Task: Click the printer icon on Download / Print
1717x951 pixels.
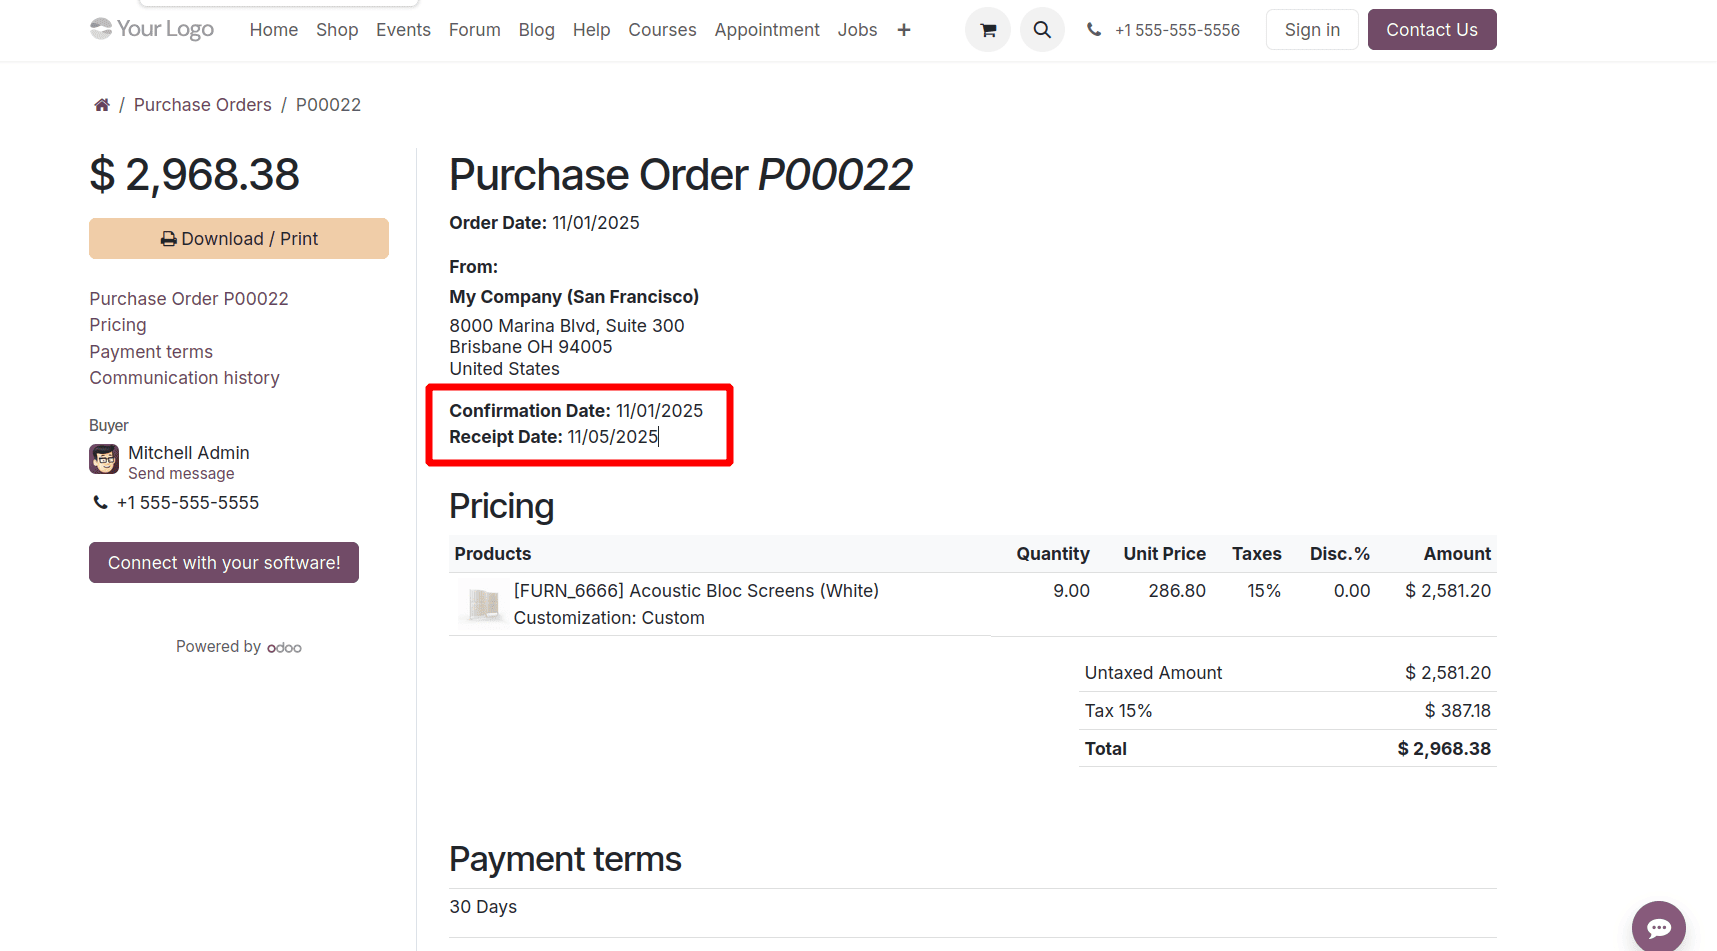Action: (167, 238)
